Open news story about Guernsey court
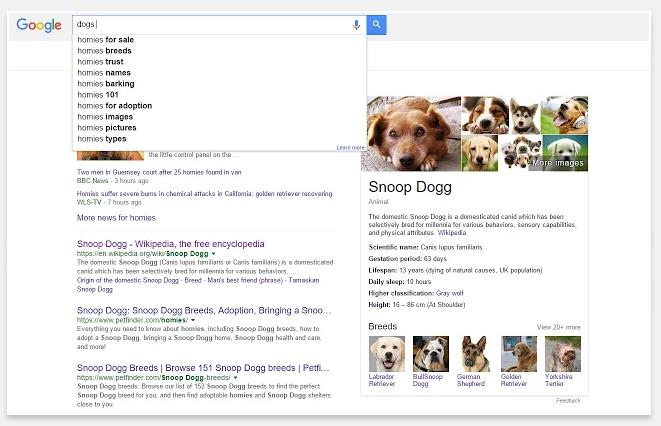661x426 pixels. click(x=159, y=172)
